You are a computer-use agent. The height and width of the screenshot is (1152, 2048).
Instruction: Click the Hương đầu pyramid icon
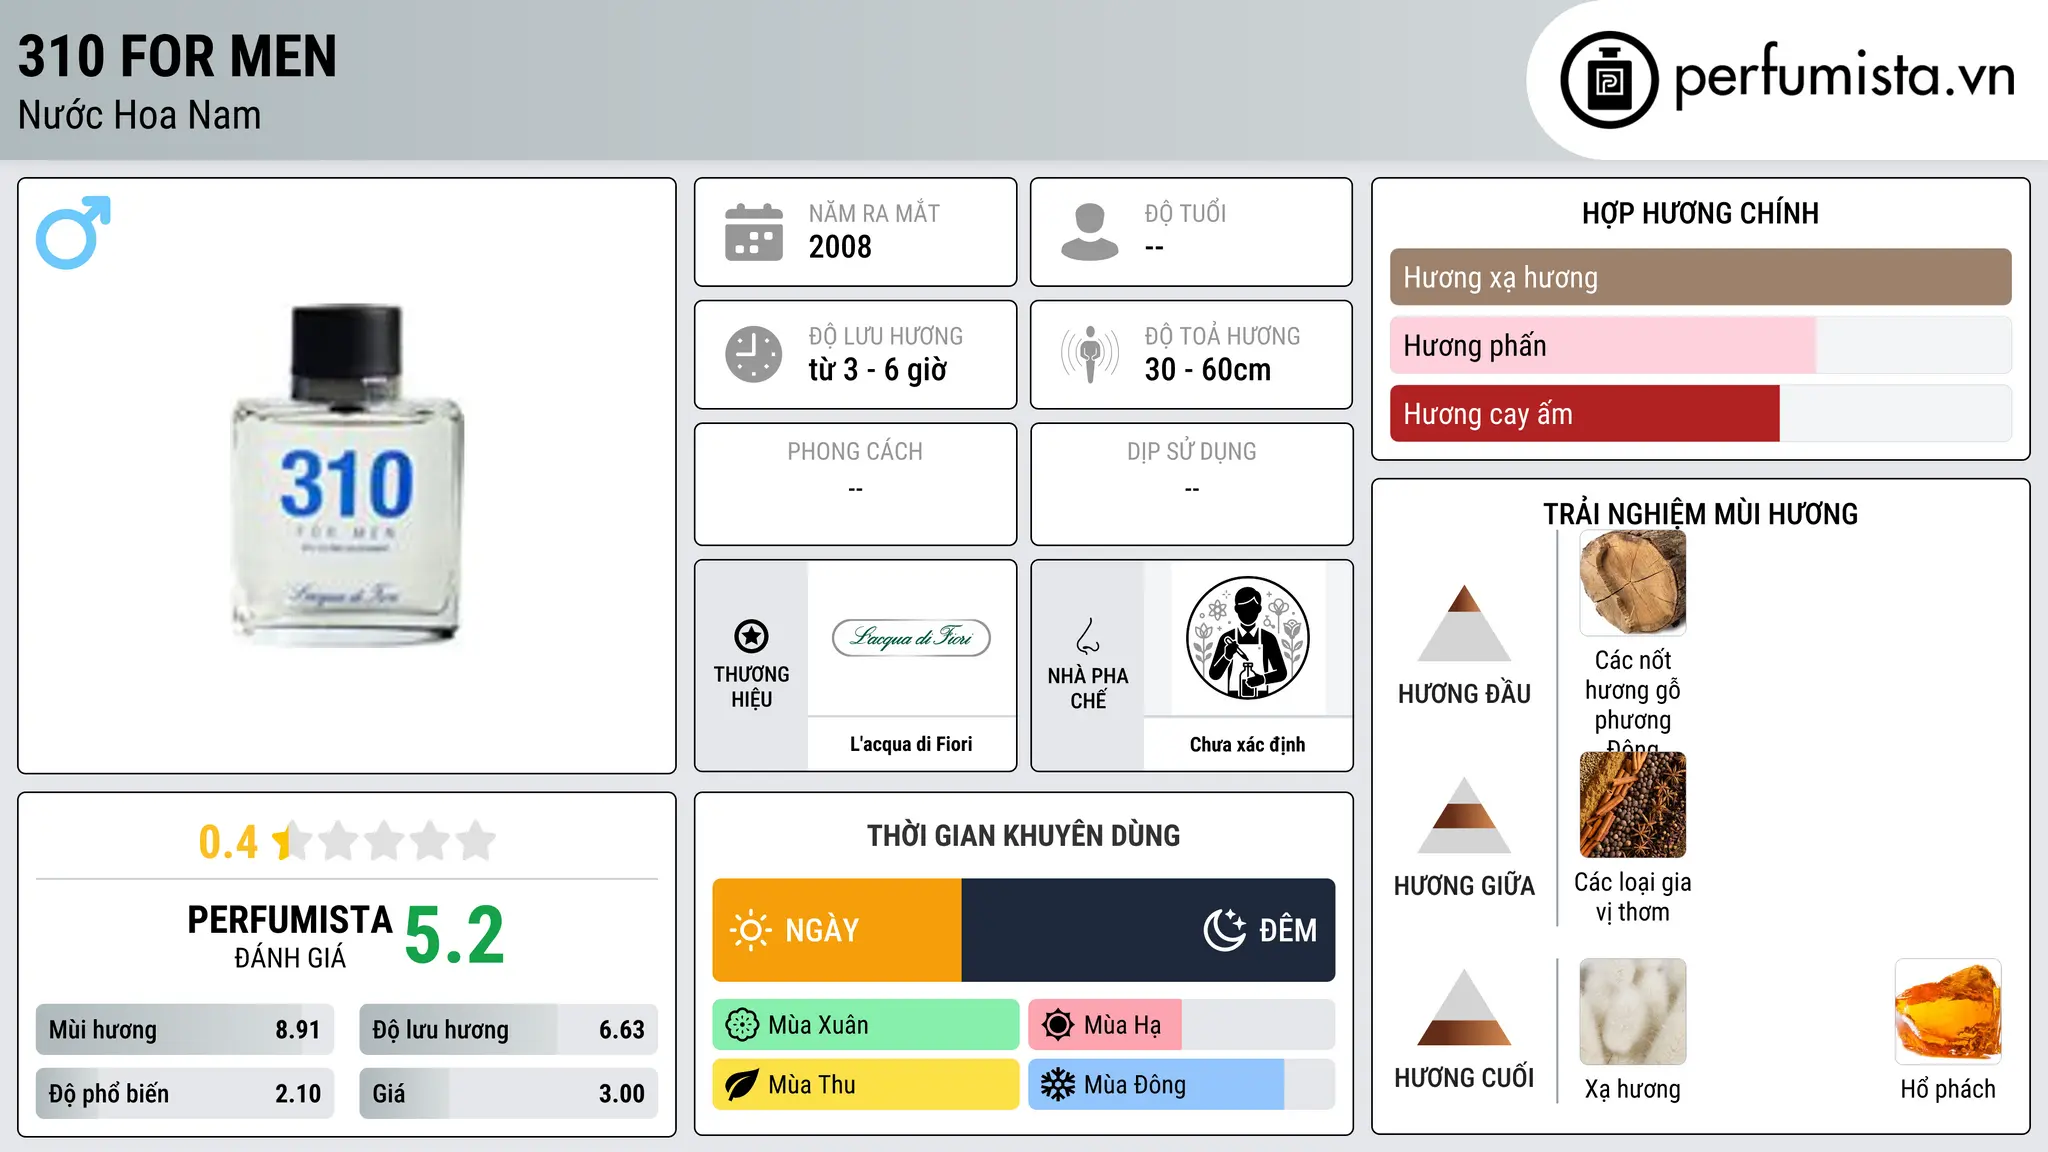point(1464,623)
